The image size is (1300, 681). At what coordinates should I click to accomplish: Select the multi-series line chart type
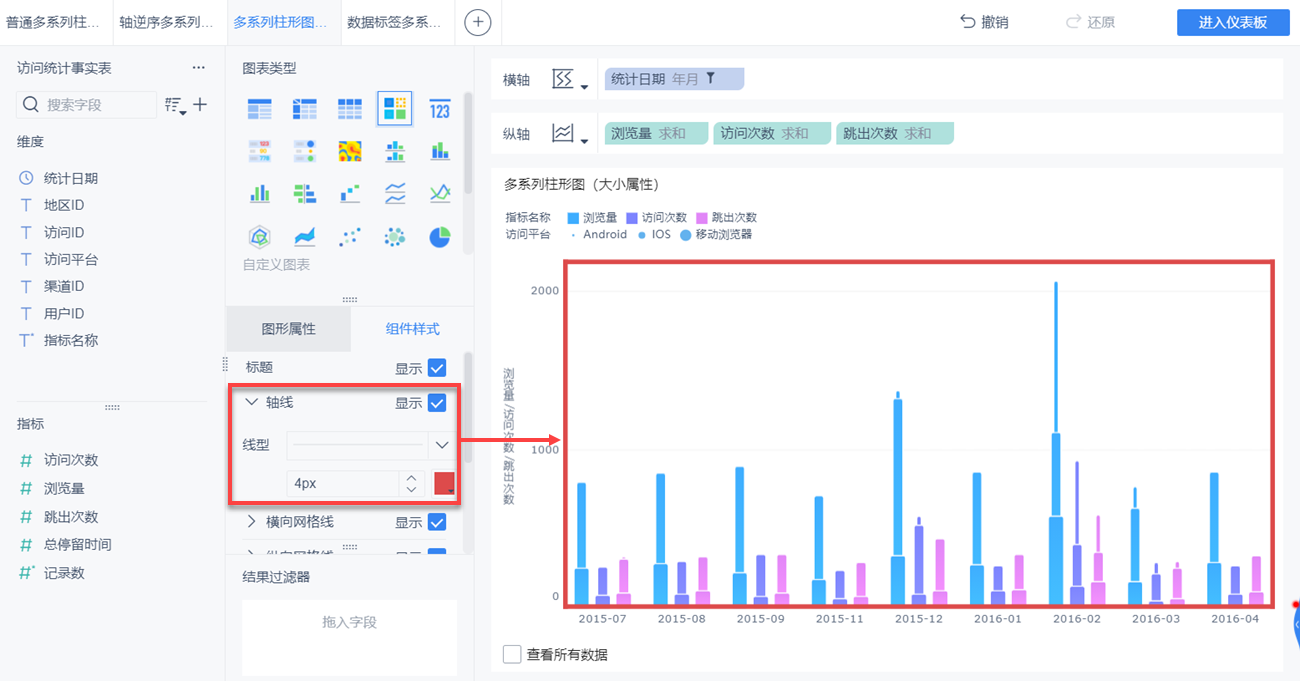tap(440, 193)
